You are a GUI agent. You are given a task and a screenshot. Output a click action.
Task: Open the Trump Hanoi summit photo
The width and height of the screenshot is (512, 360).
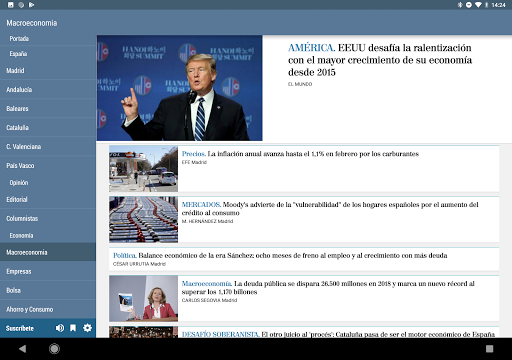[180, 88]
